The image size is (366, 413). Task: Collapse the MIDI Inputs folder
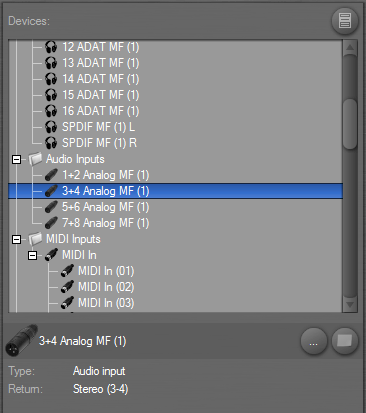tap(16, 239)
